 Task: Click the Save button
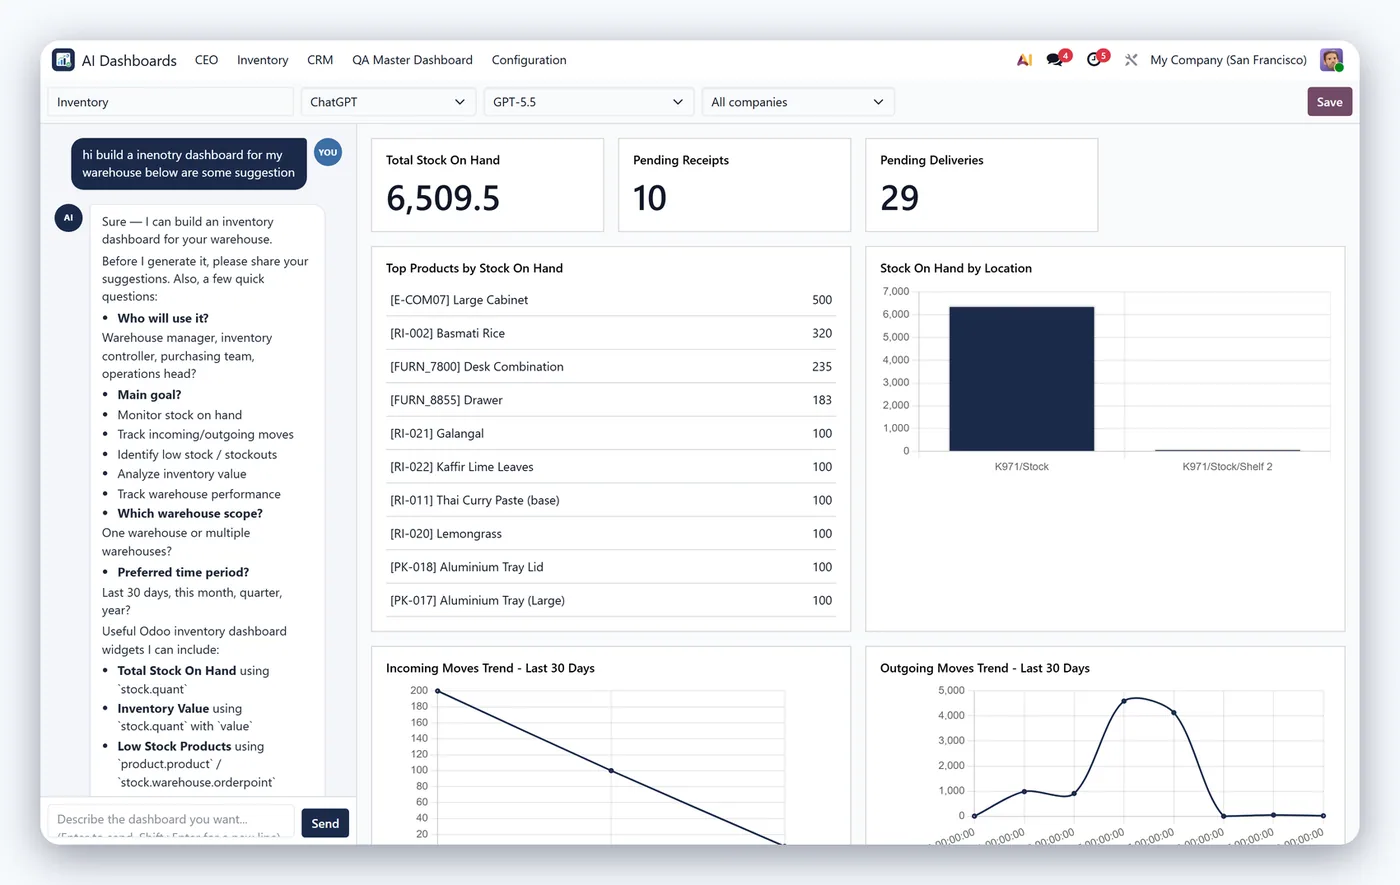(x=1329, y=102)
